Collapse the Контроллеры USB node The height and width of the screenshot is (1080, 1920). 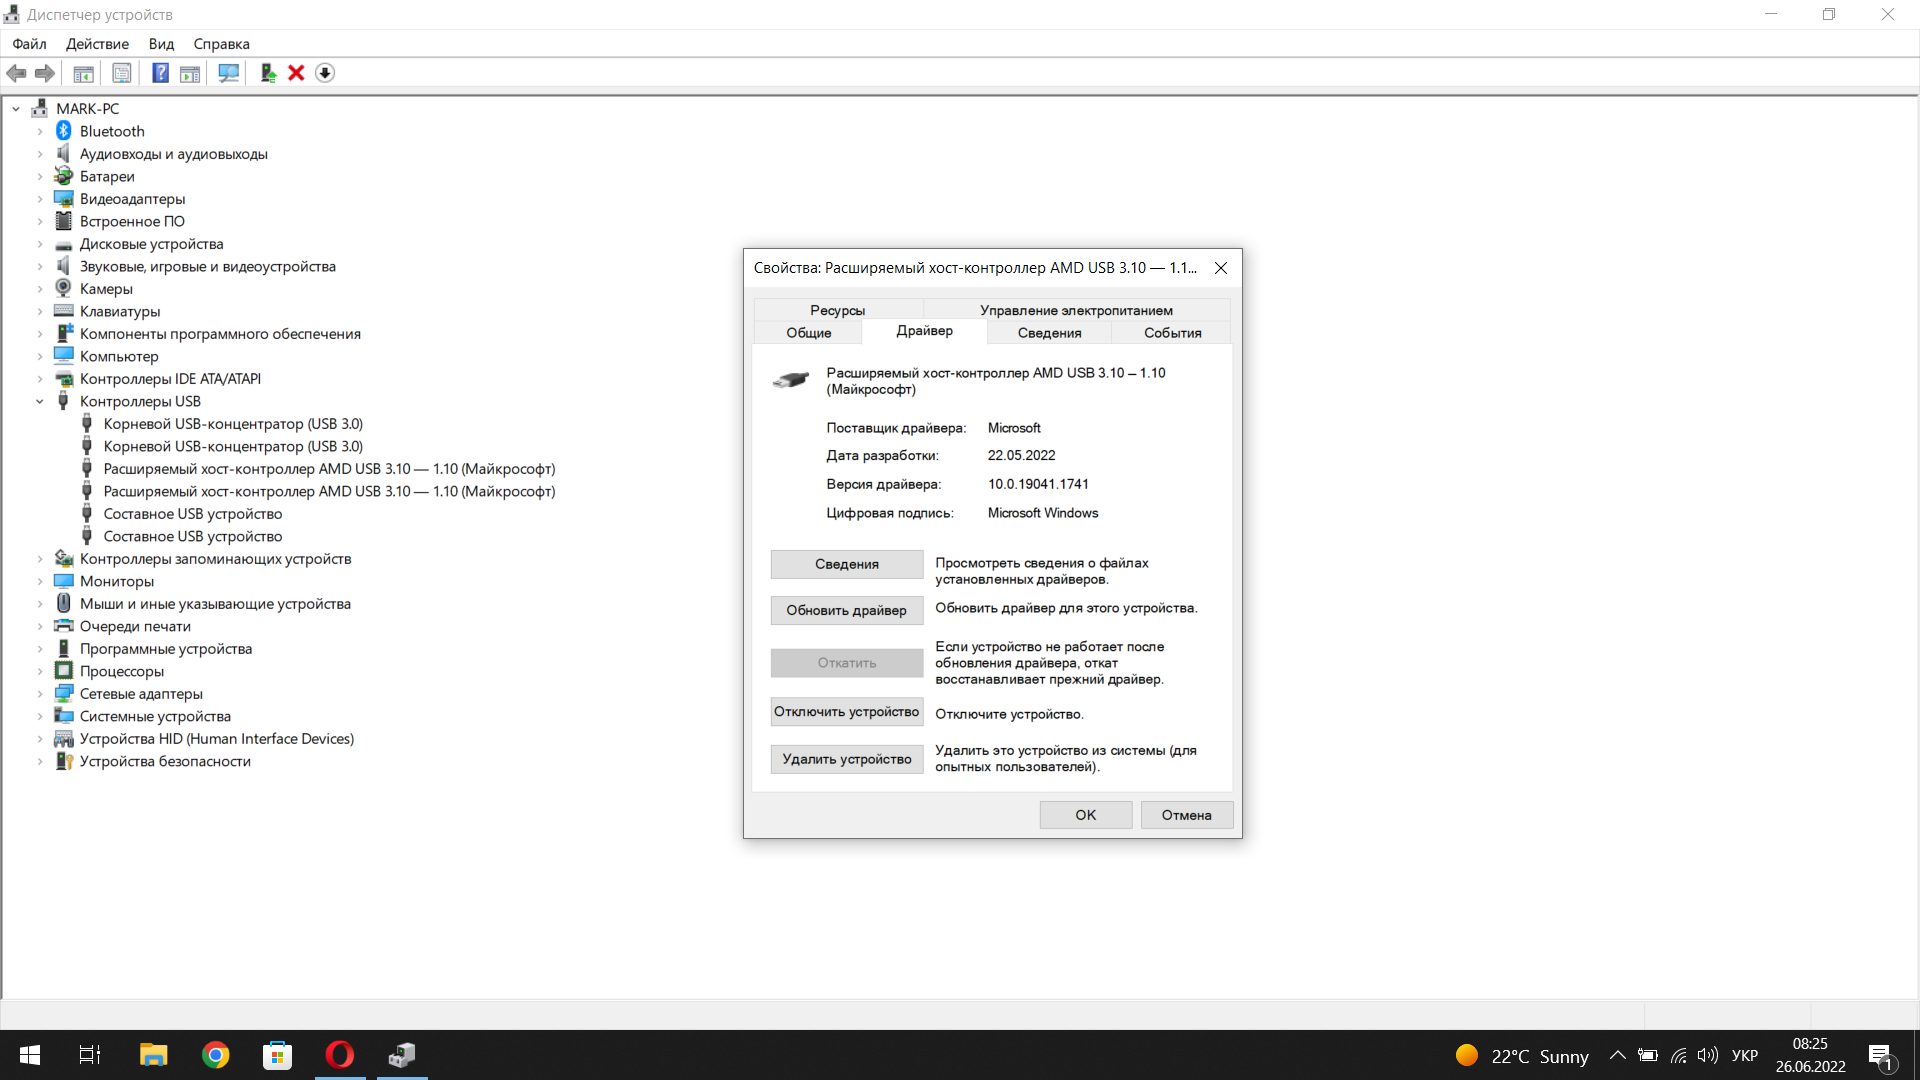click(x=40, y=401)
